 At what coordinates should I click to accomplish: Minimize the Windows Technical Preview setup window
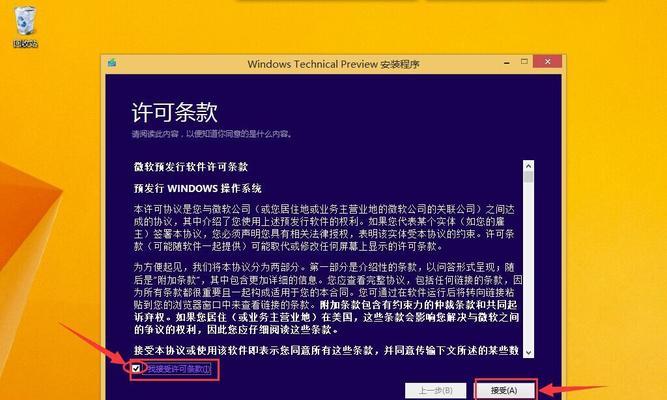pos(507,63)
